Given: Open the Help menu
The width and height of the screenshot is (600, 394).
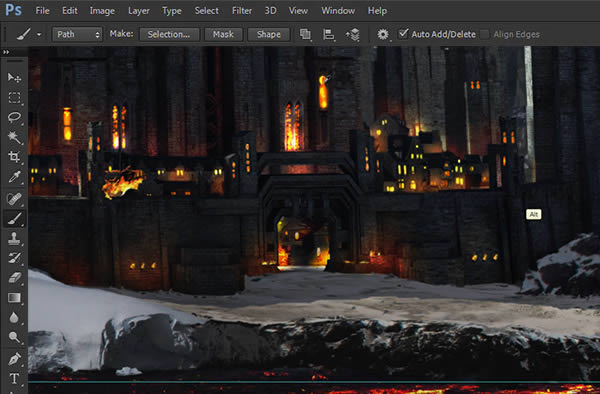Looking at the screenshot, I should pyautogui.click(x=377, y=11).
